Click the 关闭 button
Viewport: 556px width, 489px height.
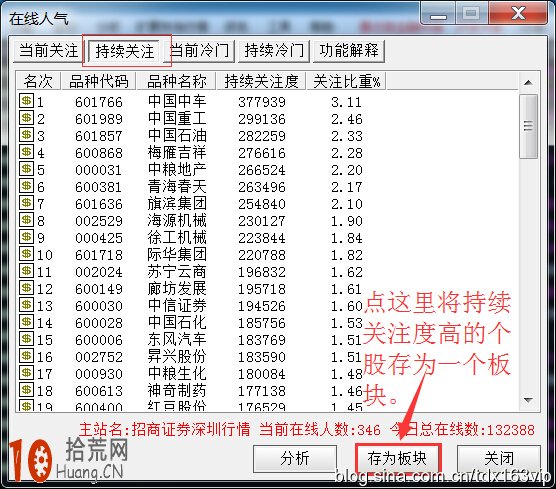click(x=499, y=459)
